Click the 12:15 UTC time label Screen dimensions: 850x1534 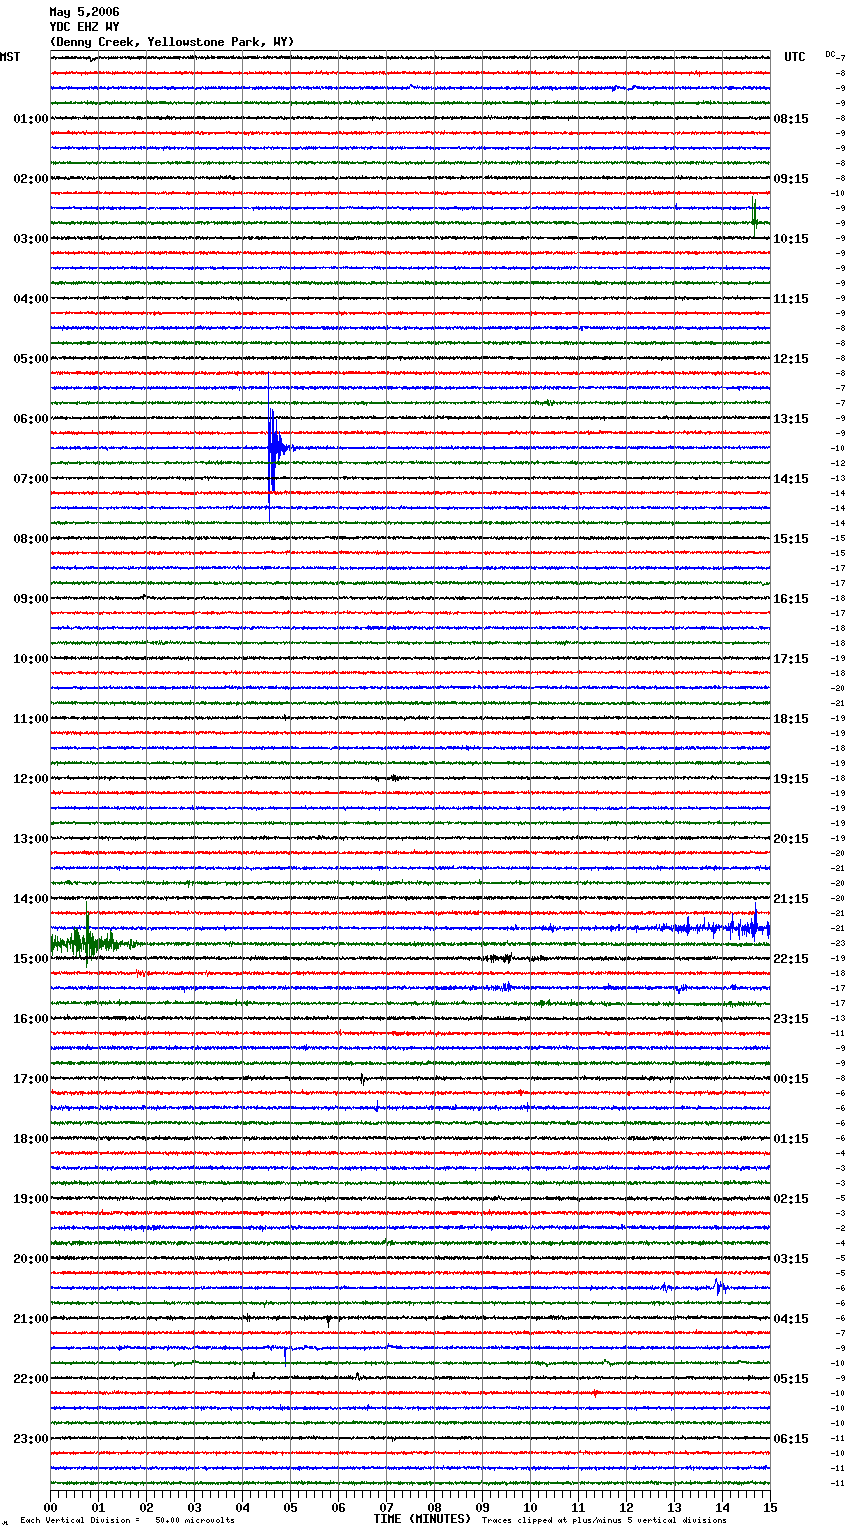click(x=791, y=359)
